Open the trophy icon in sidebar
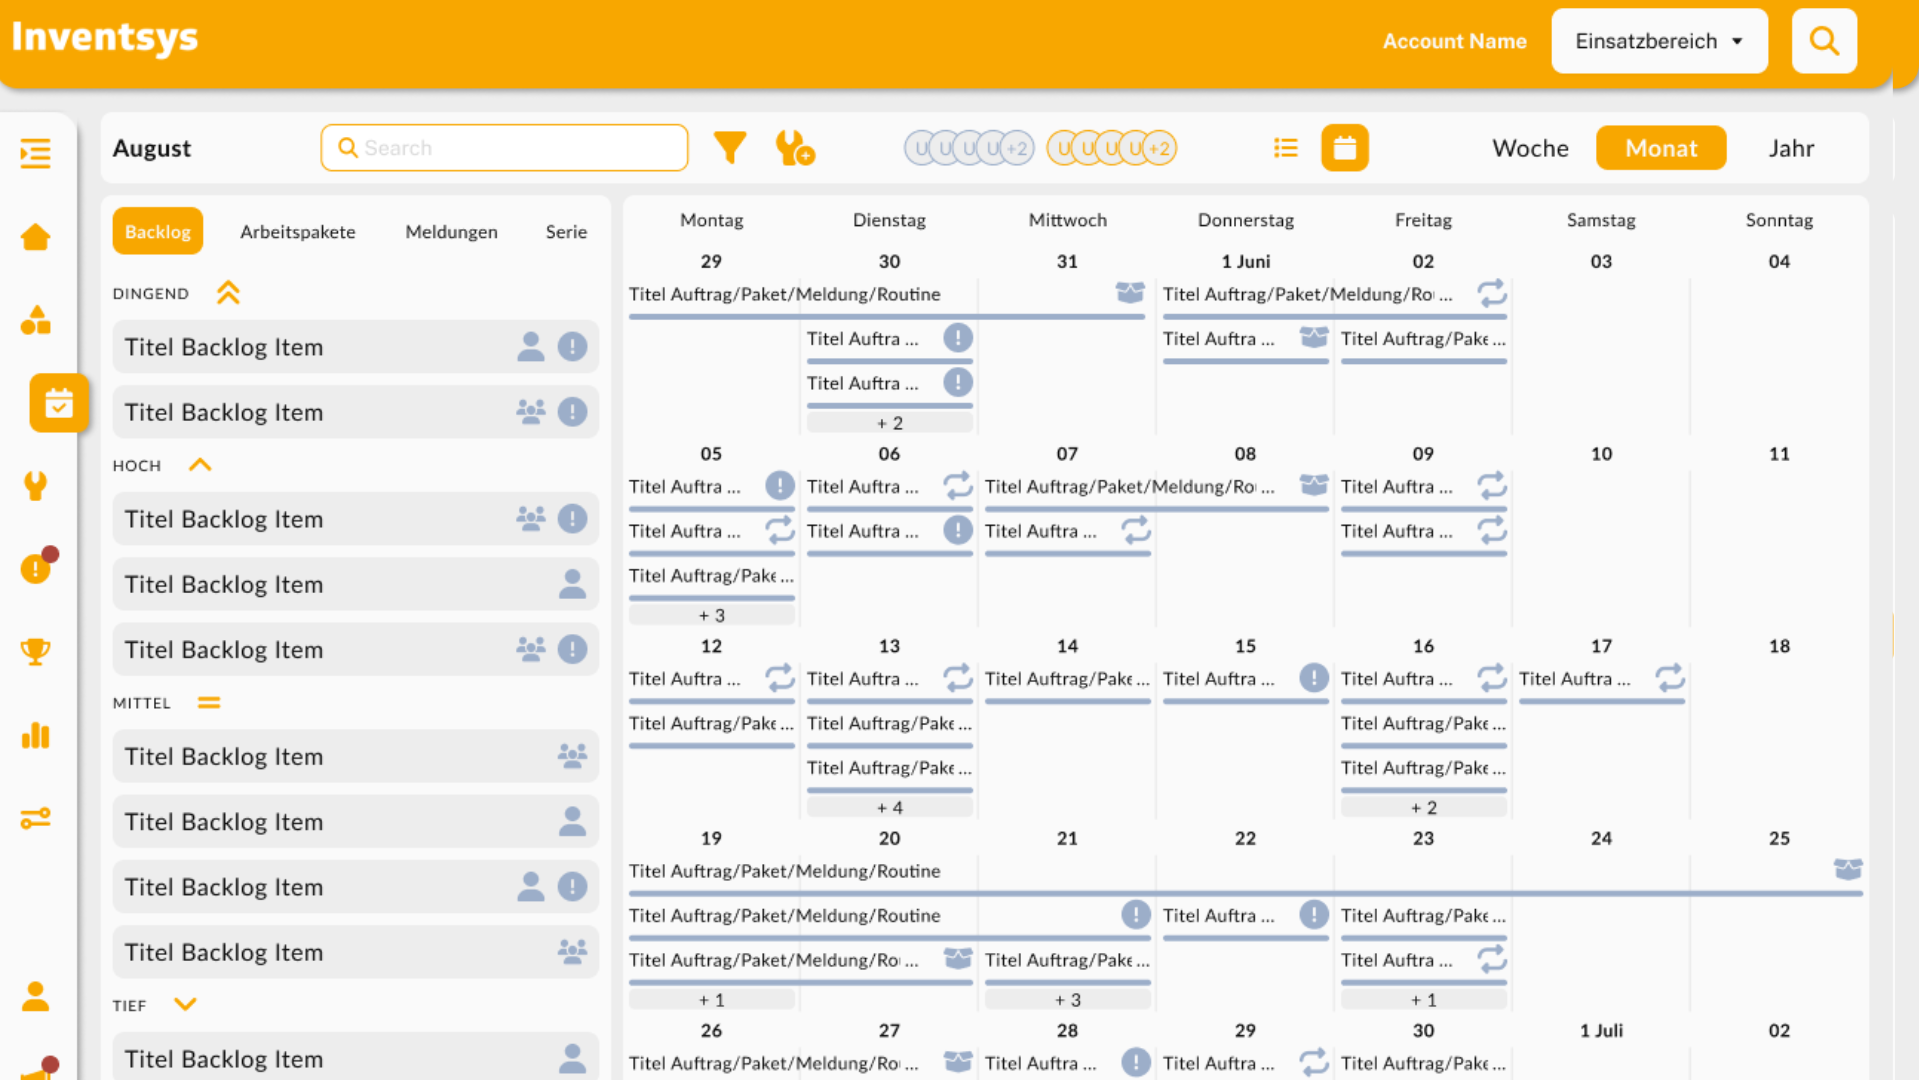 click(36, 651)
